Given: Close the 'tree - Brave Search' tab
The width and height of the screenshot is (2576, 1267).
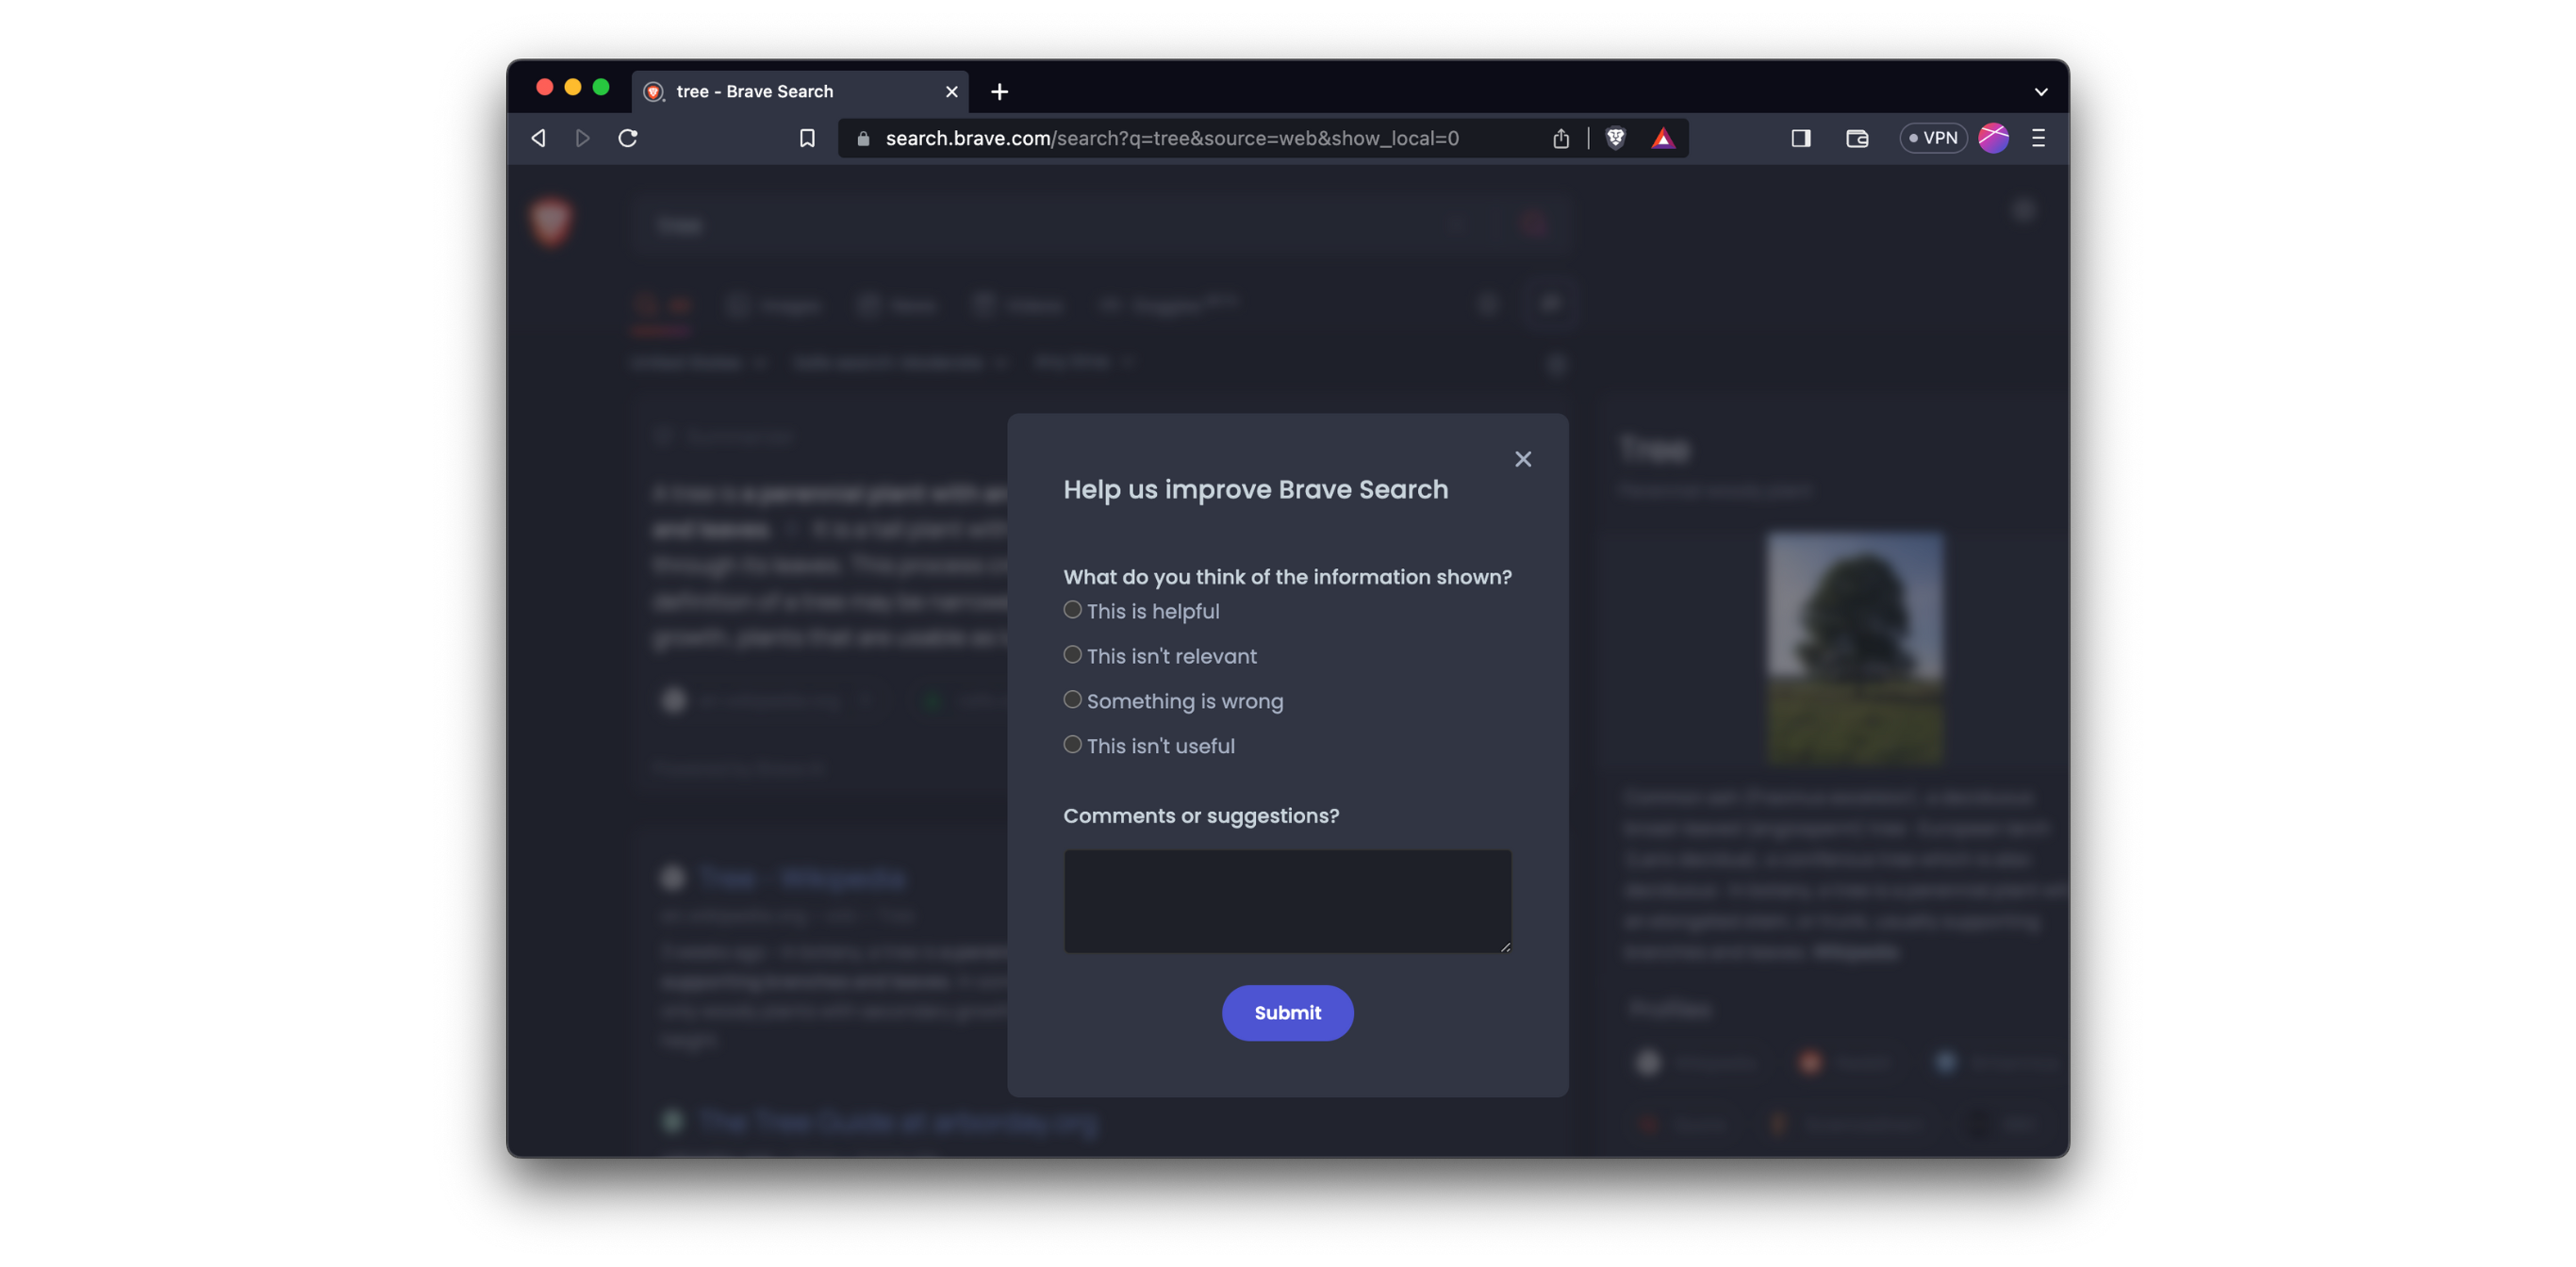Looking at the screenshot, I should (x=951, y=92).
